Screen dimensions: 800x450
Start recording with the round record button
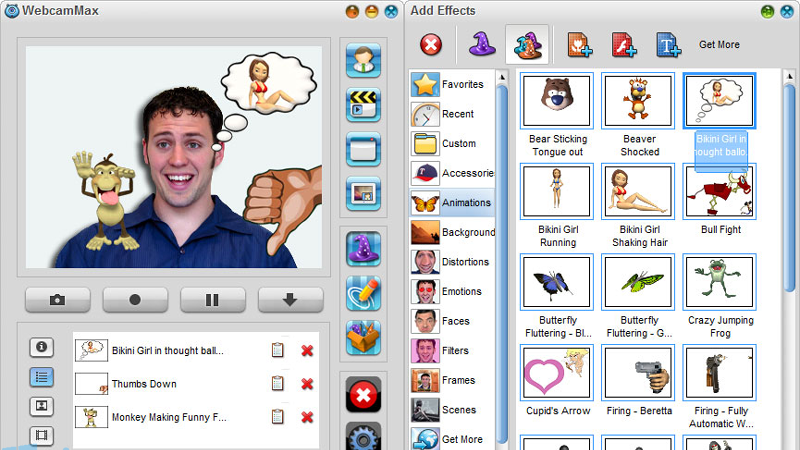[x=135, y=299]
